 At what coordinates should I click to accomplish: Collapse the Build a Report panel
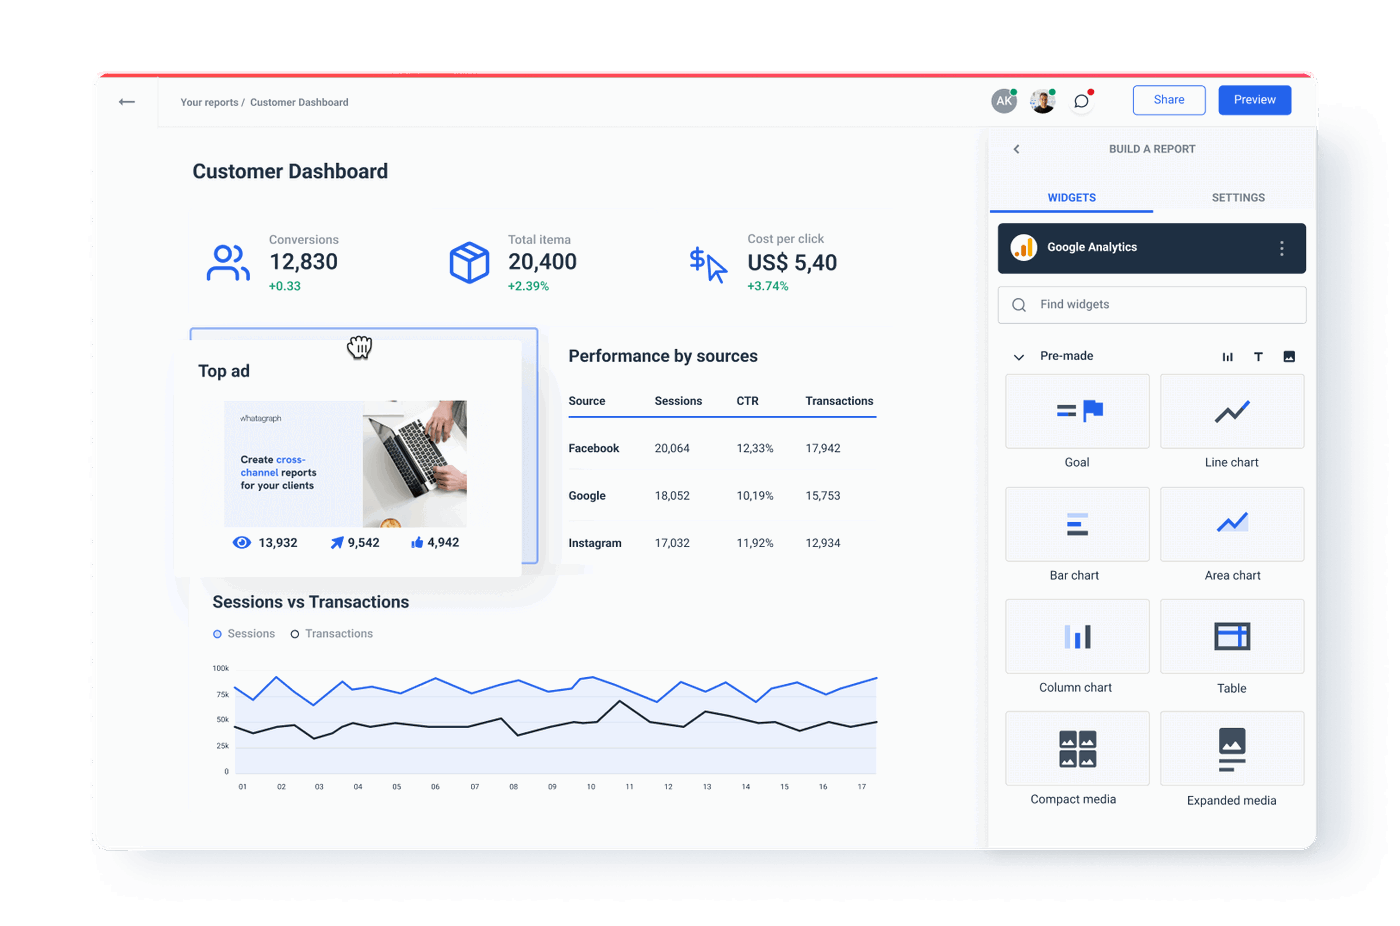click(x=1016, y=148)
